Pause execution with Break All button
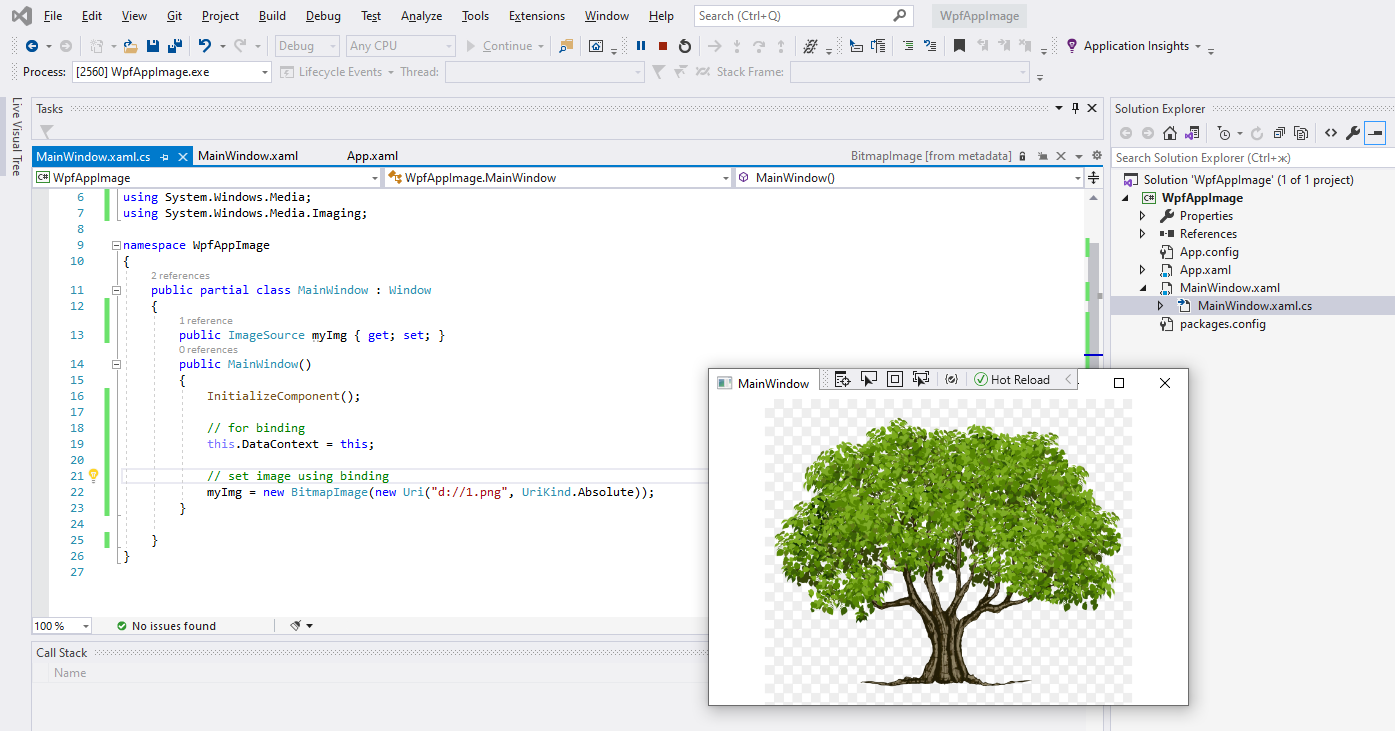 coord(641,46)
